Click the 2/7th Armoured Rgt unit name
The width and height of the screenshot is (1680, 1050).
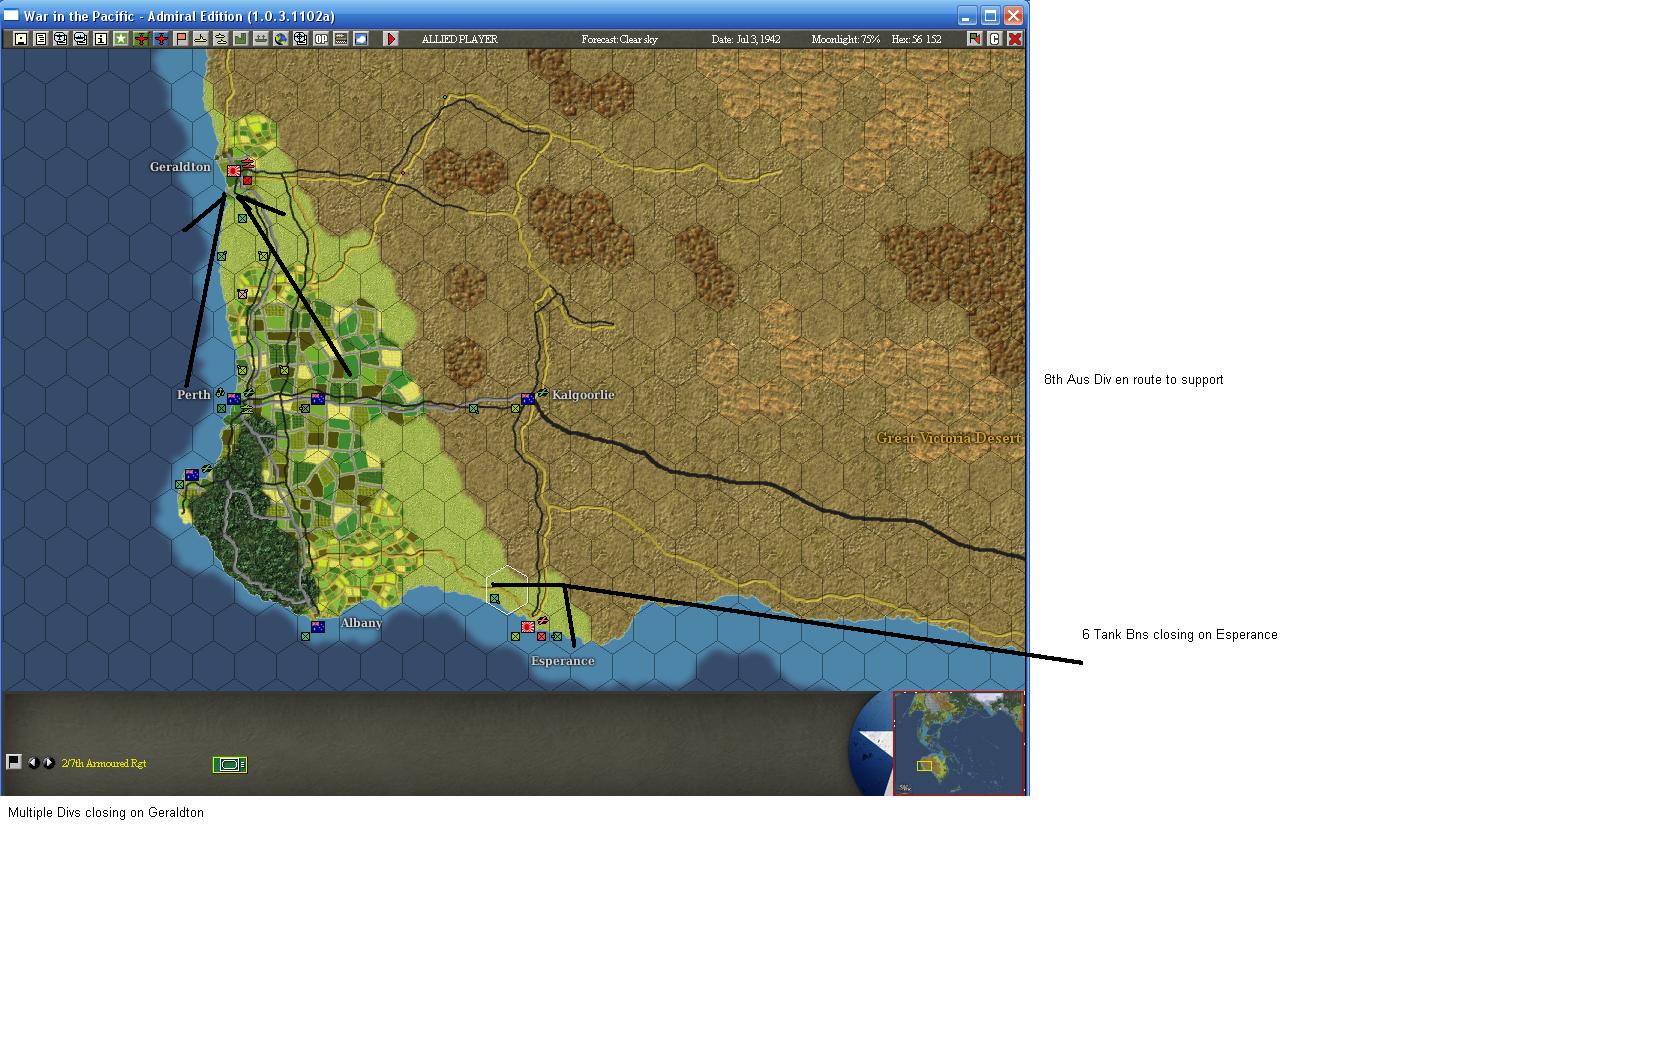(104, 764)
